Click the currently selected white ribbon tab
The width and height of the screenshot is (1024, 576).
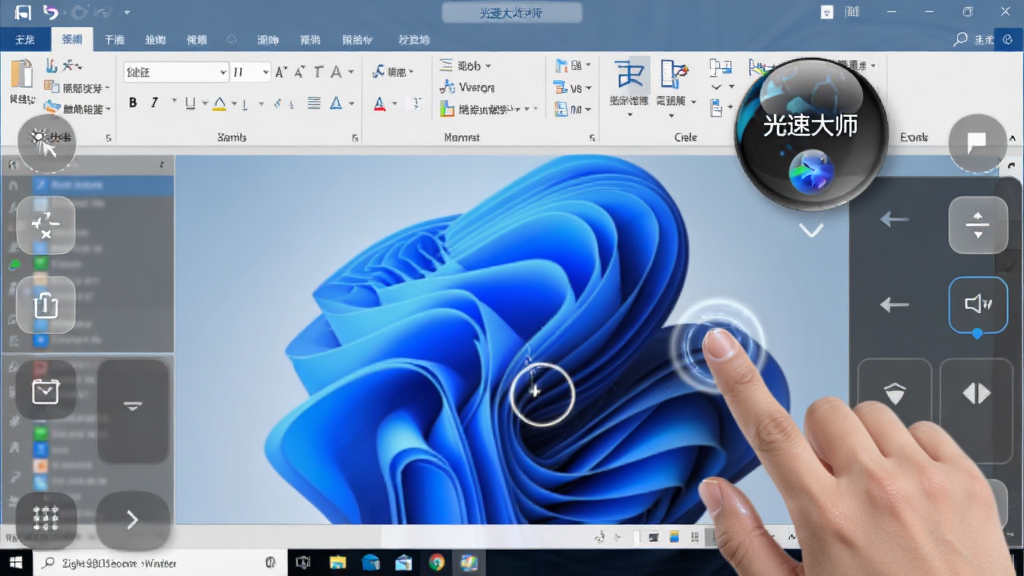tap(72, 39)
